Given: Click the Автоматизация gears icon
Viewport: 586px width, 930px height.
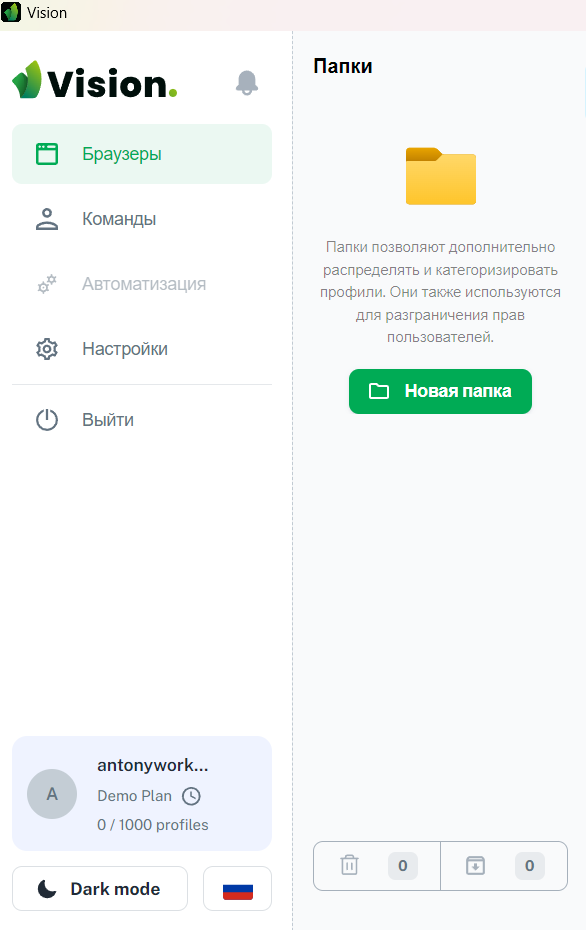Looking at the screenshot, I should pyautogui.click(x=47, y=284).
